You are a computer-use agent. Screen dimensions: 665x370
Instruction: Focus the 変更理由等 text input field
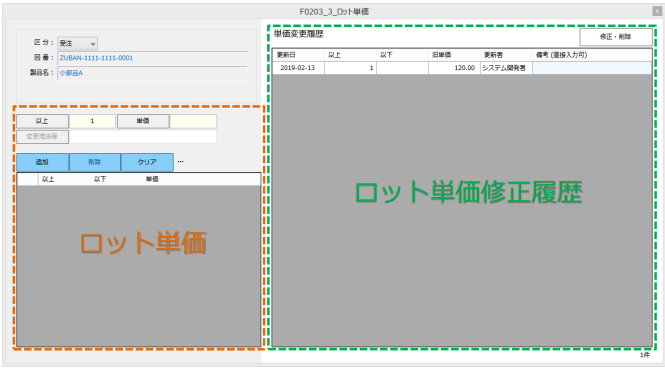pyautogui.click(x=143, y=137)
